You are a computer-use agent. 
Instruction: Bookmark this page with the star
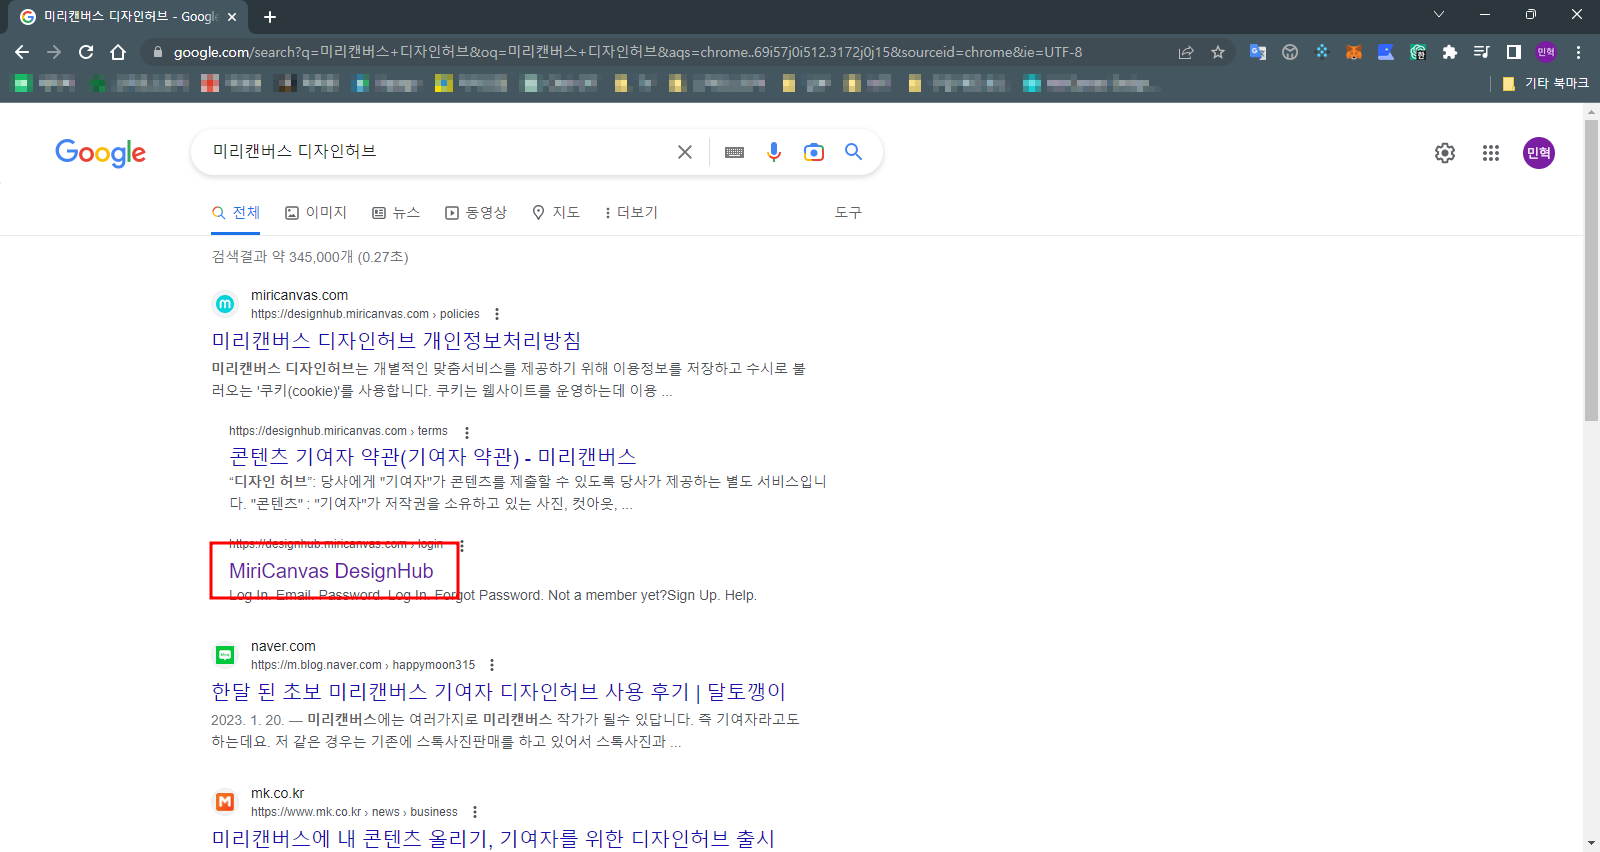[1218, 52]
